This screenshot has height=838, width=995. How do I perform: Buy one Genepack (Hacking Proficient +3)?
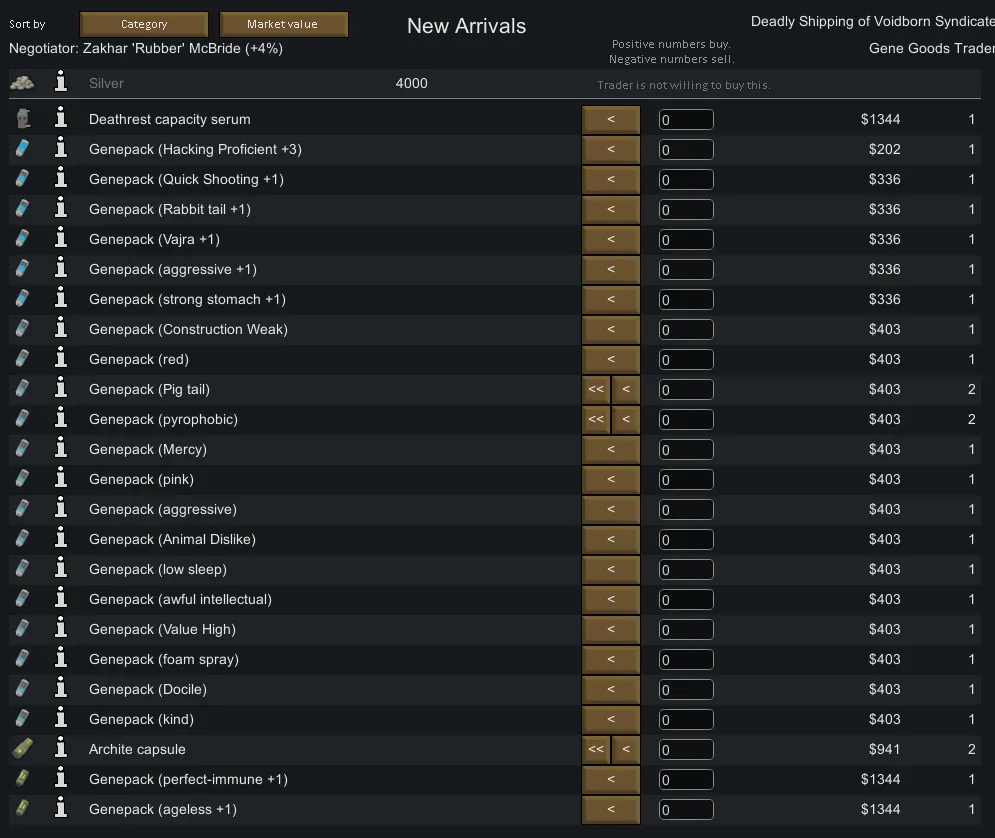[x=610, y=149]
